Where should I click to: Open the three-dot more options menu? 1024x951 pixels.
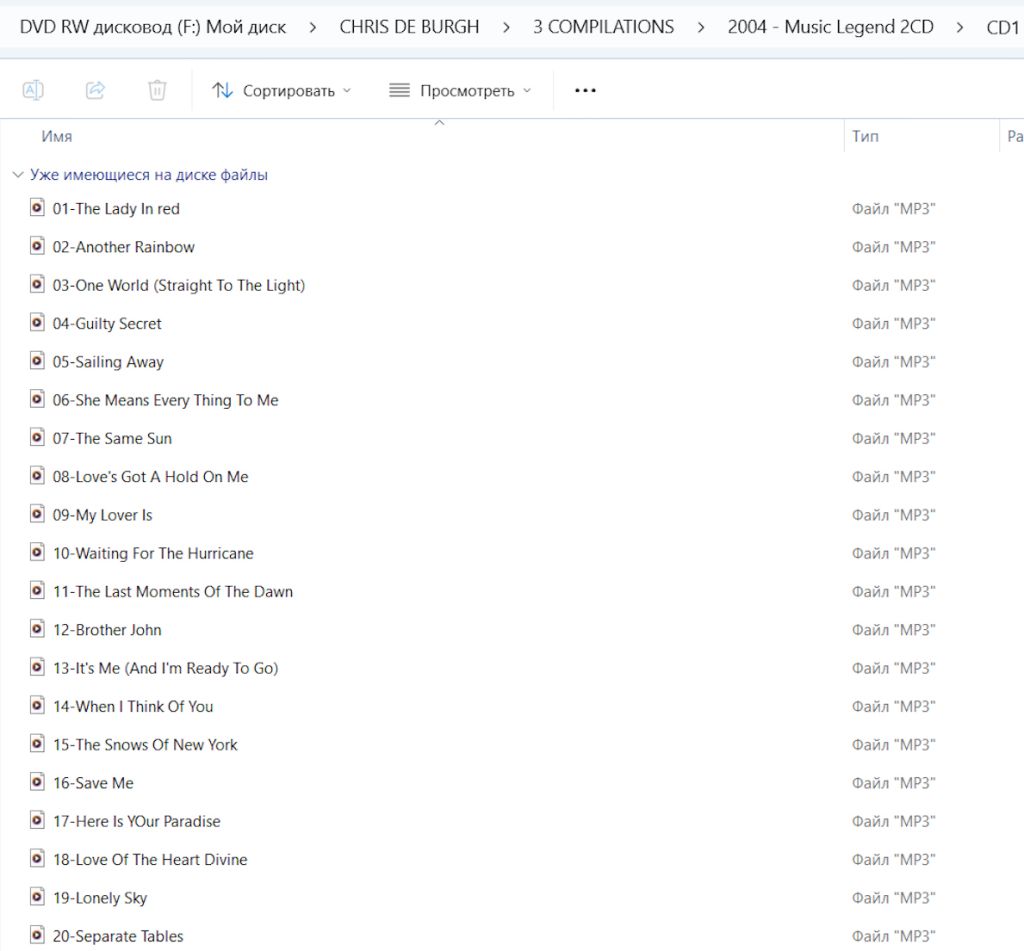585,90
